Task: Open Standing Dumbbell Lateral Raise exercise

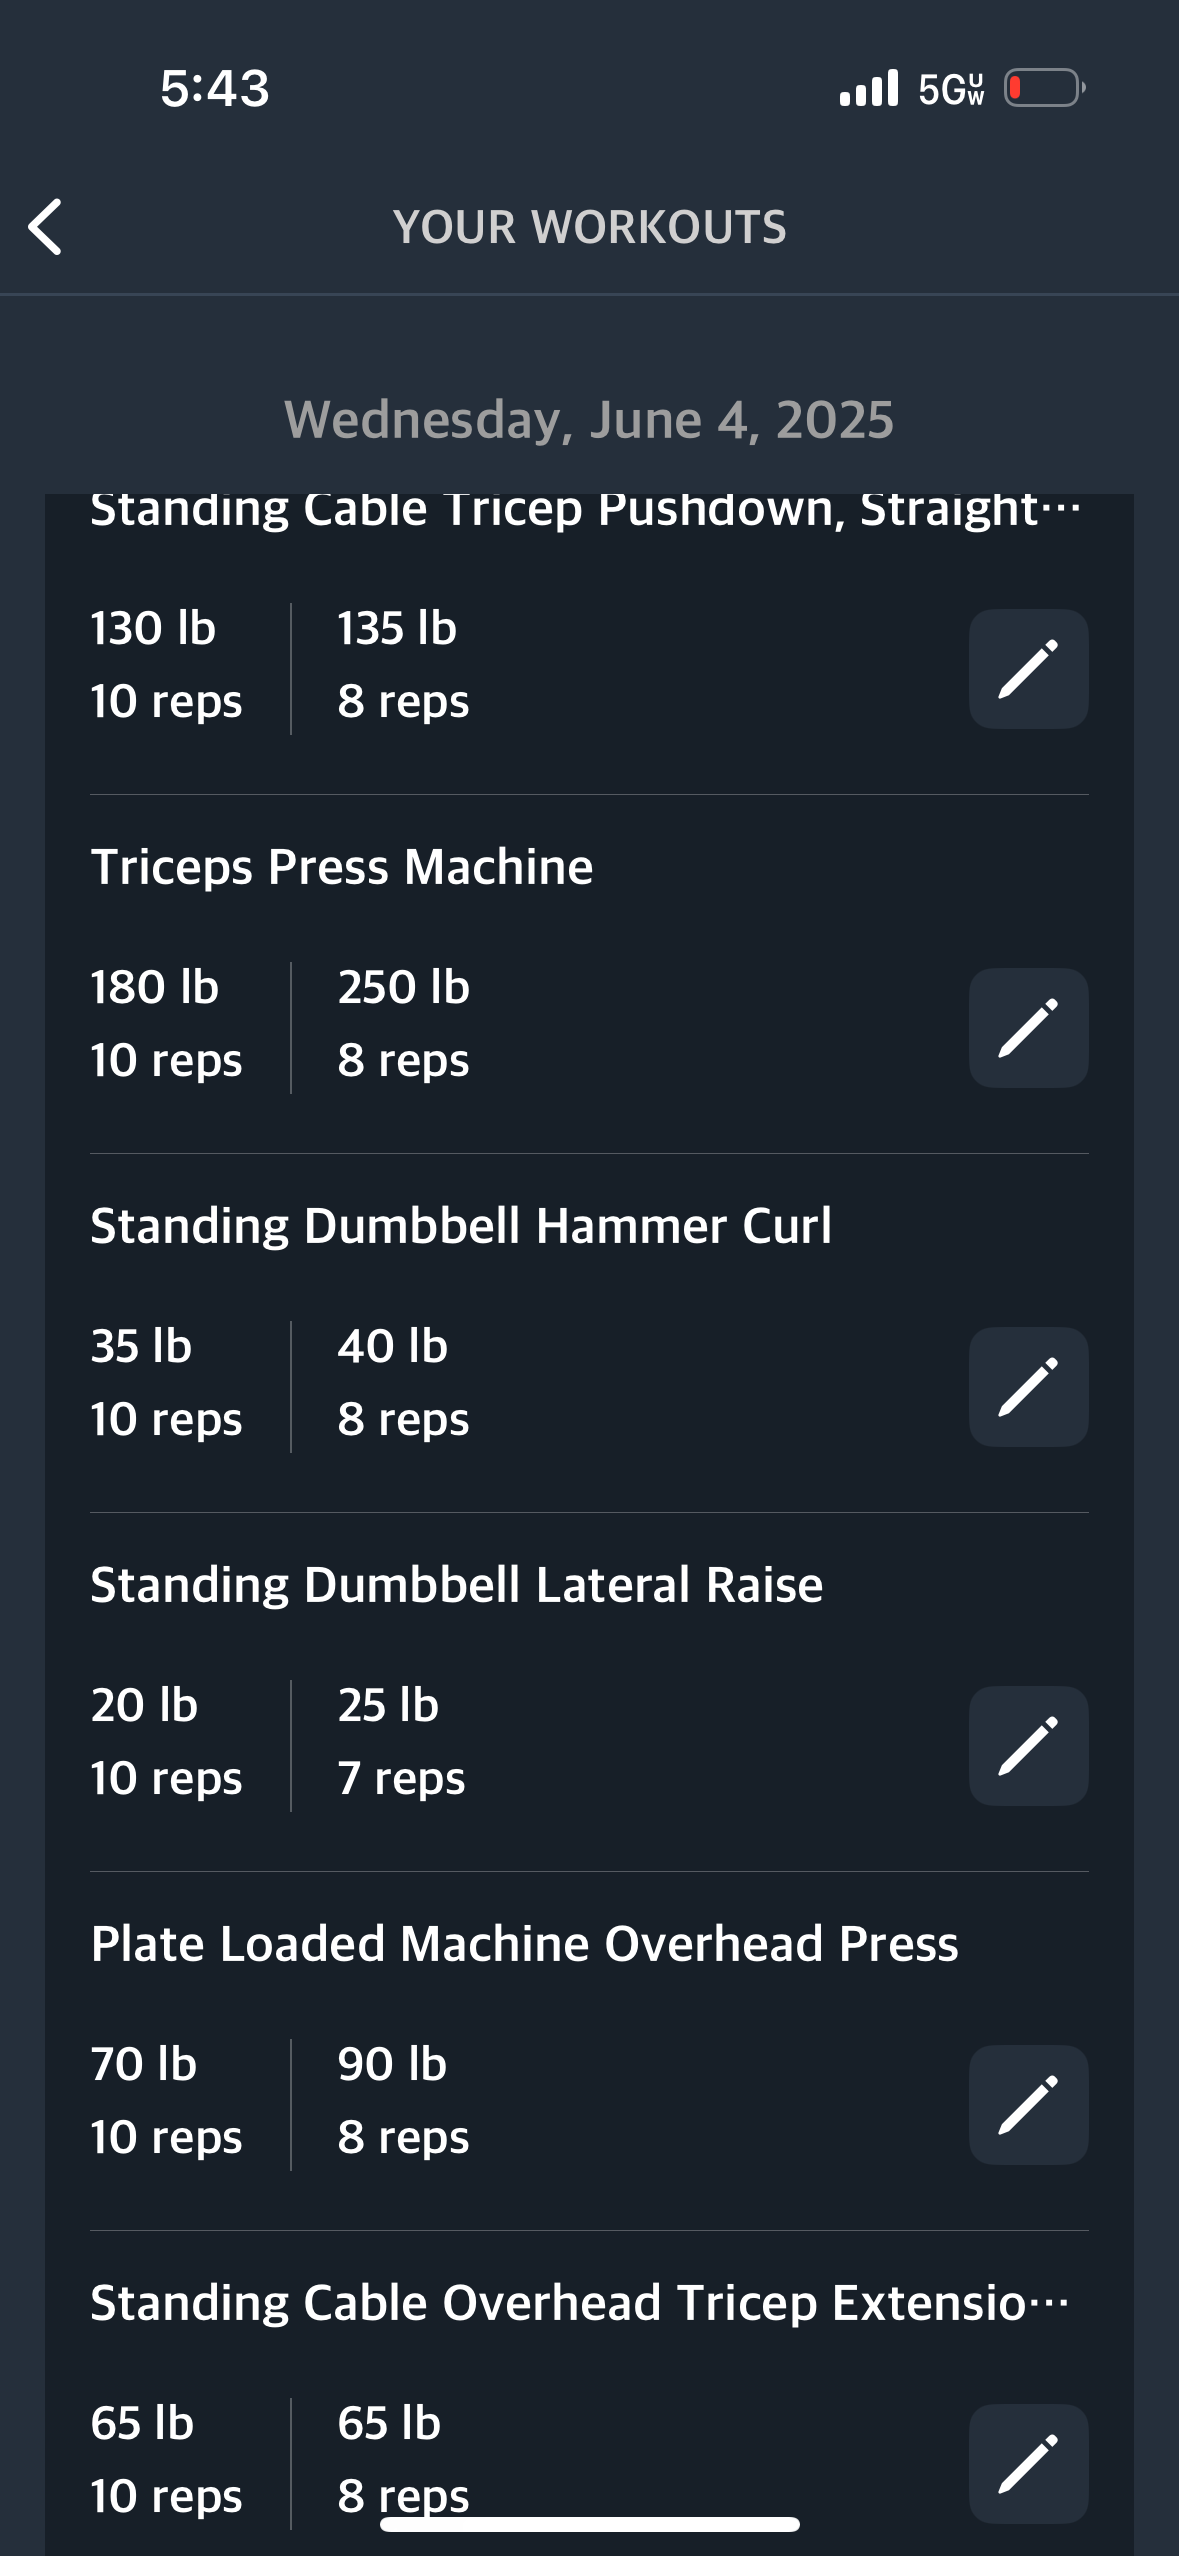Action: tap(457, 1584)
